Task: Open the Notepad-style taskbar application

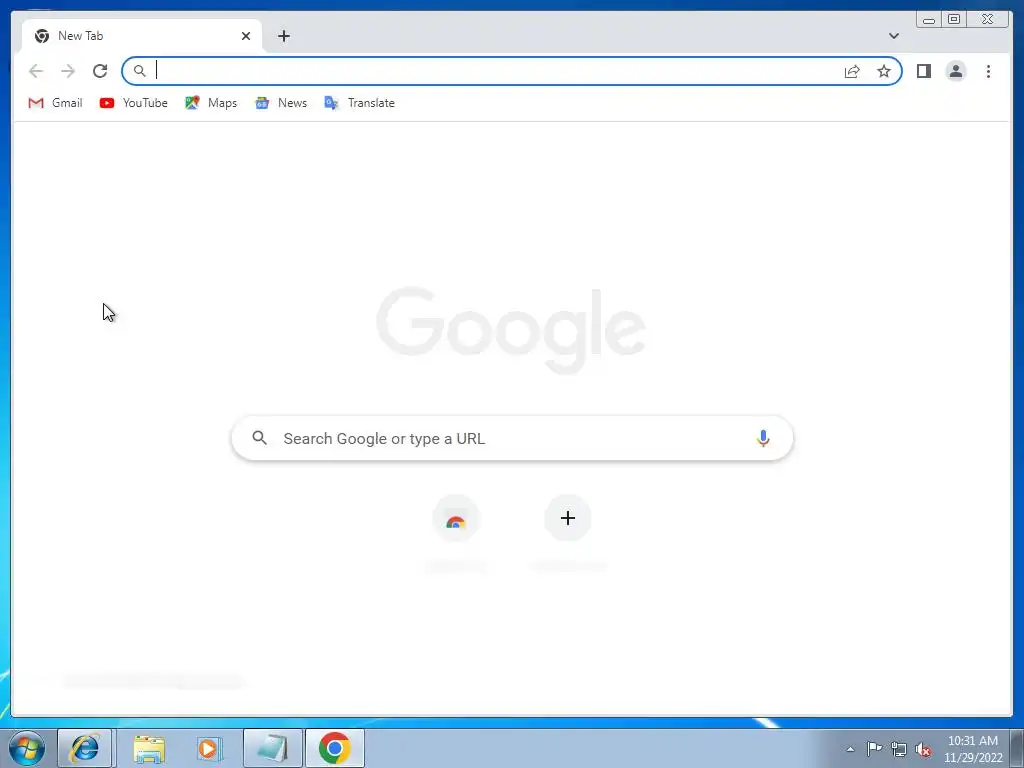Action: pos(272,748)
